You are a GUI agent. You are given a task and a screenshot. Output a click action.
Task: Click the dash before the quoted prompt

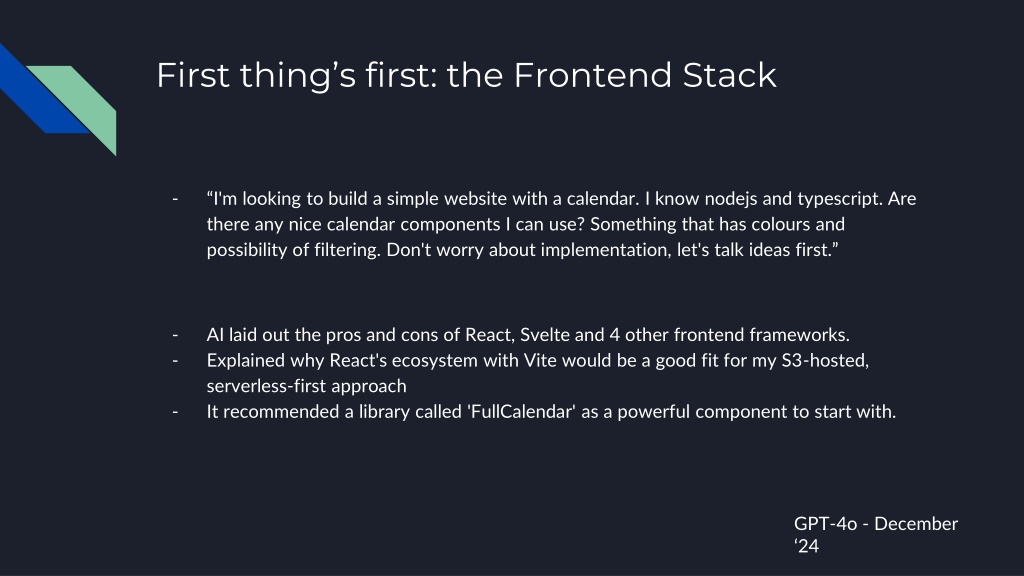pyautogui.click(x=175, y=198)
